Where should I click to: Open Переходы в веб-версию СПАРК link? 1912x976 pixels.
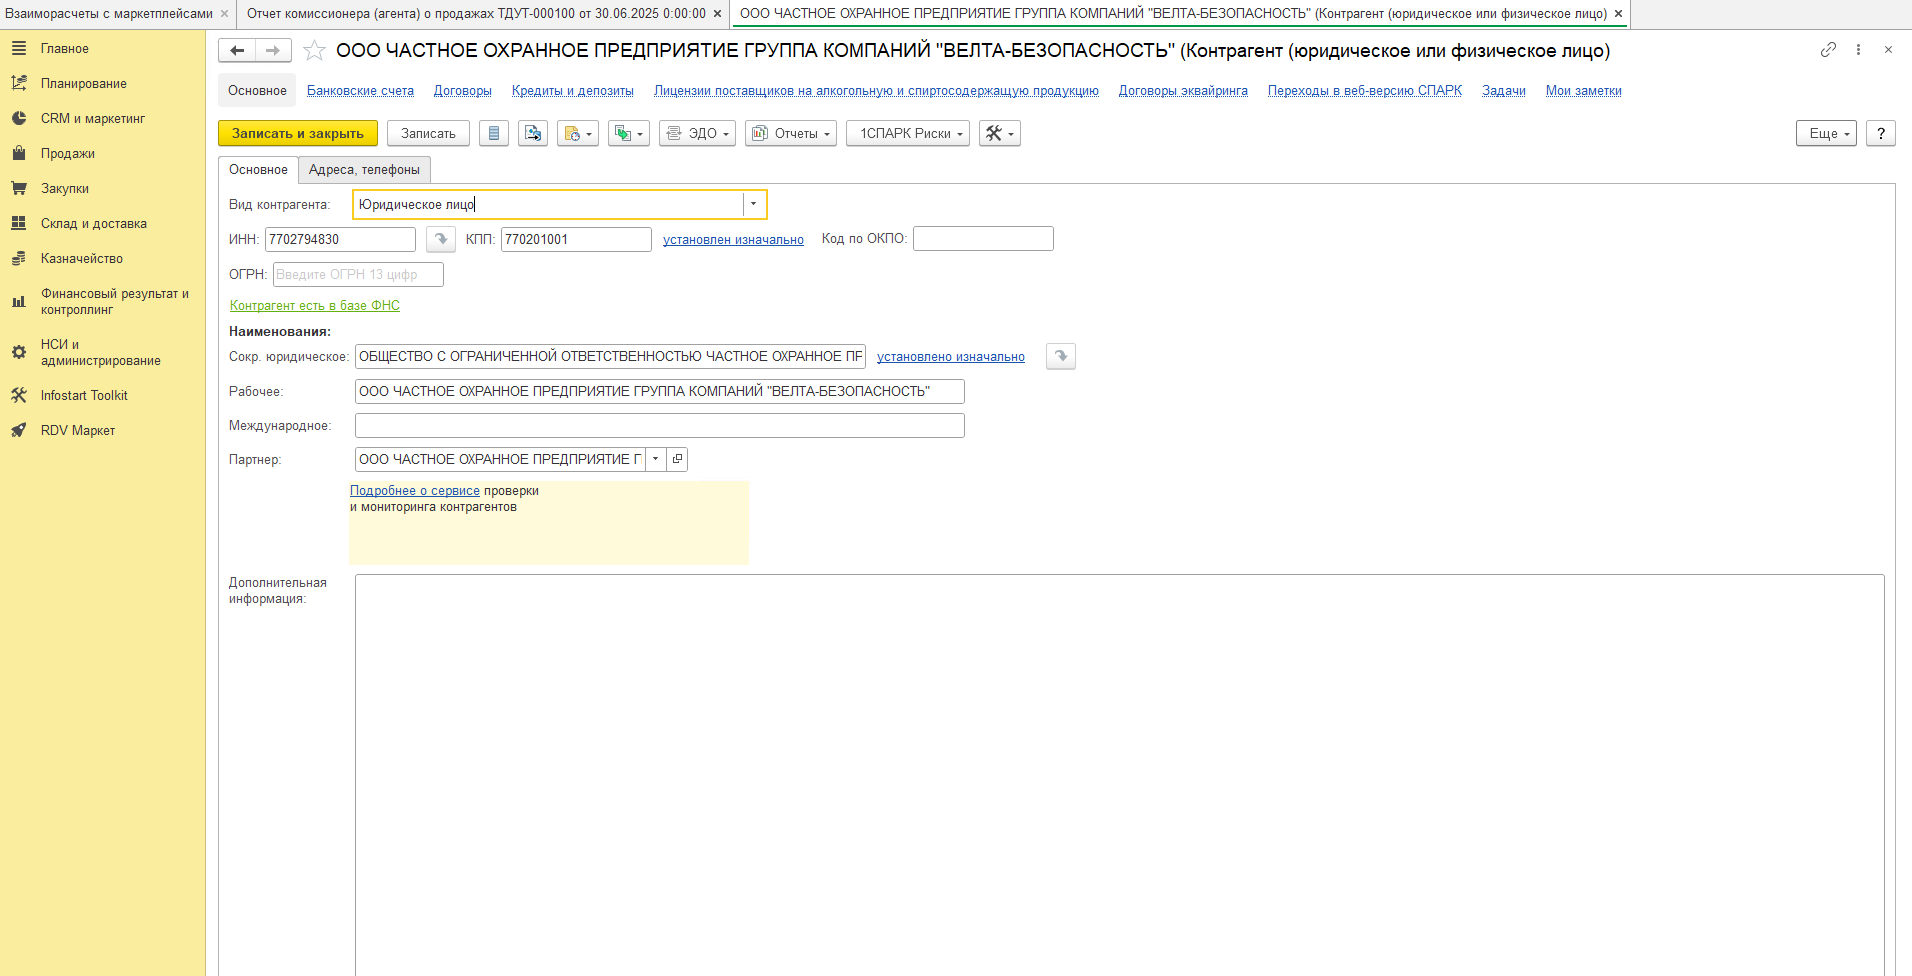pos(1365,90)
